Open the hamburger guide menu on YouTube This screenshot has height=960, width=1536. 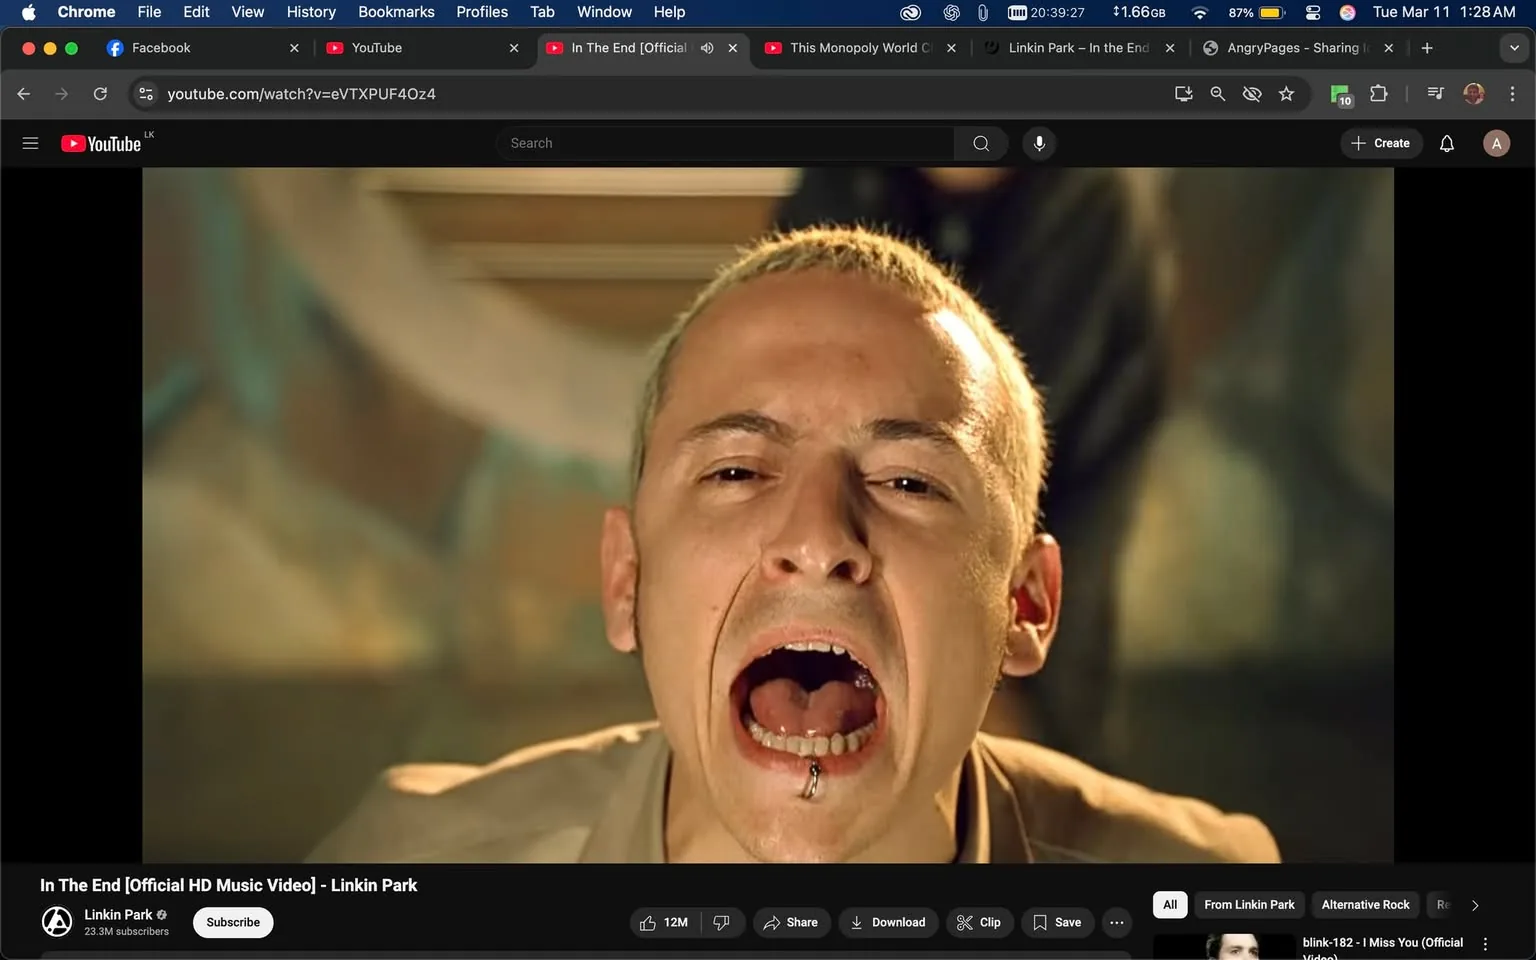click(30, 142)
